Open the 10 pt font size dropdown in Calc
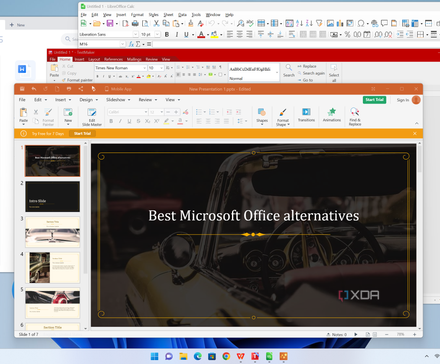Screen dimensions: 440x364 (x=157, y=34)
